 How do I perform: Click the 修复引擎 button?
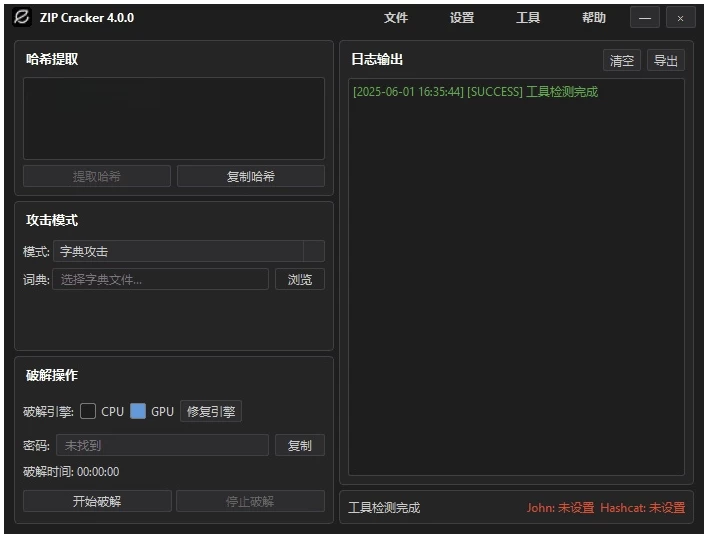(211, 411)
